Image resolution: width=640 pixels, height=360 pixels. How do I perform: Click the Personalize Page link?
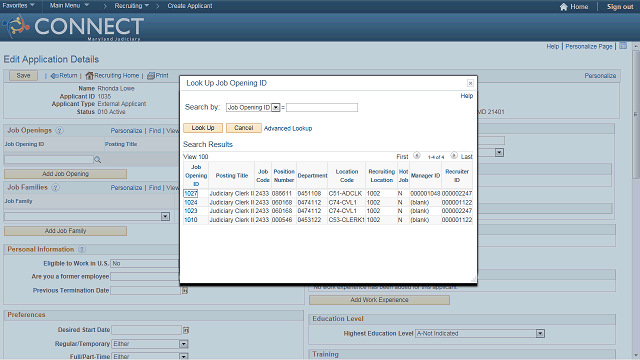(589, 47)
